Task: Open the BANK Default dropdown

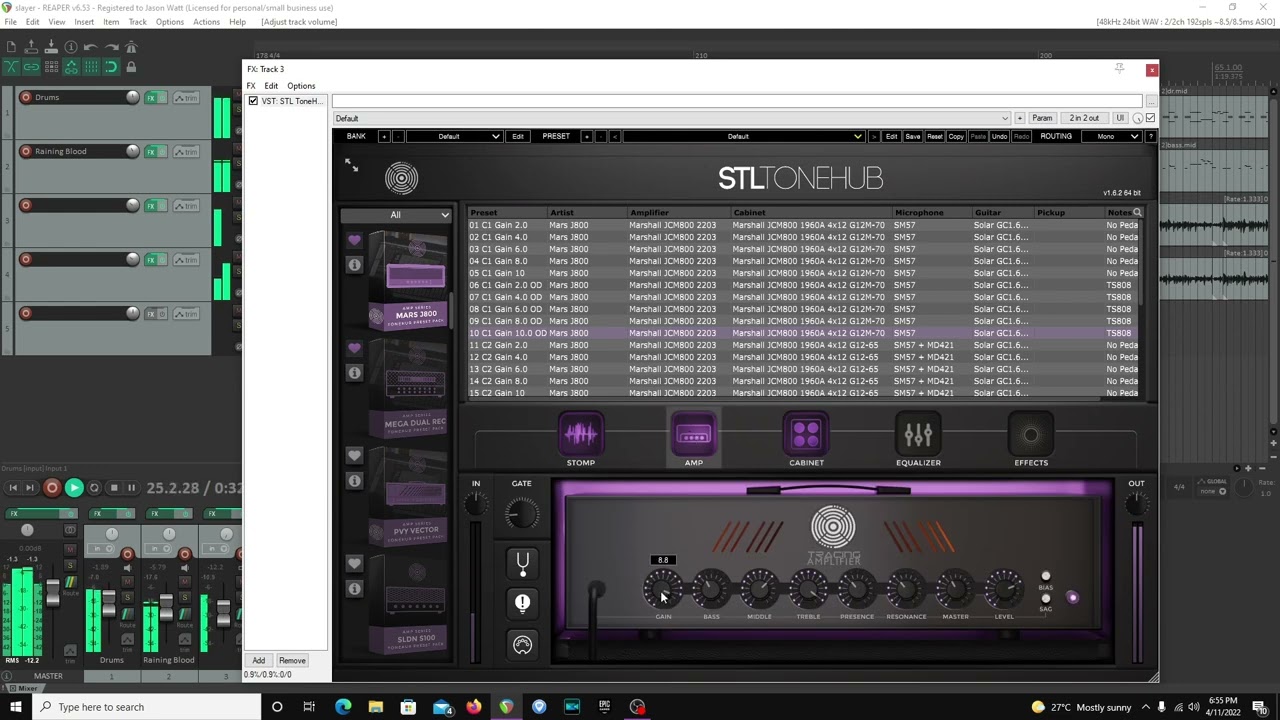Action: click(453, 136)
